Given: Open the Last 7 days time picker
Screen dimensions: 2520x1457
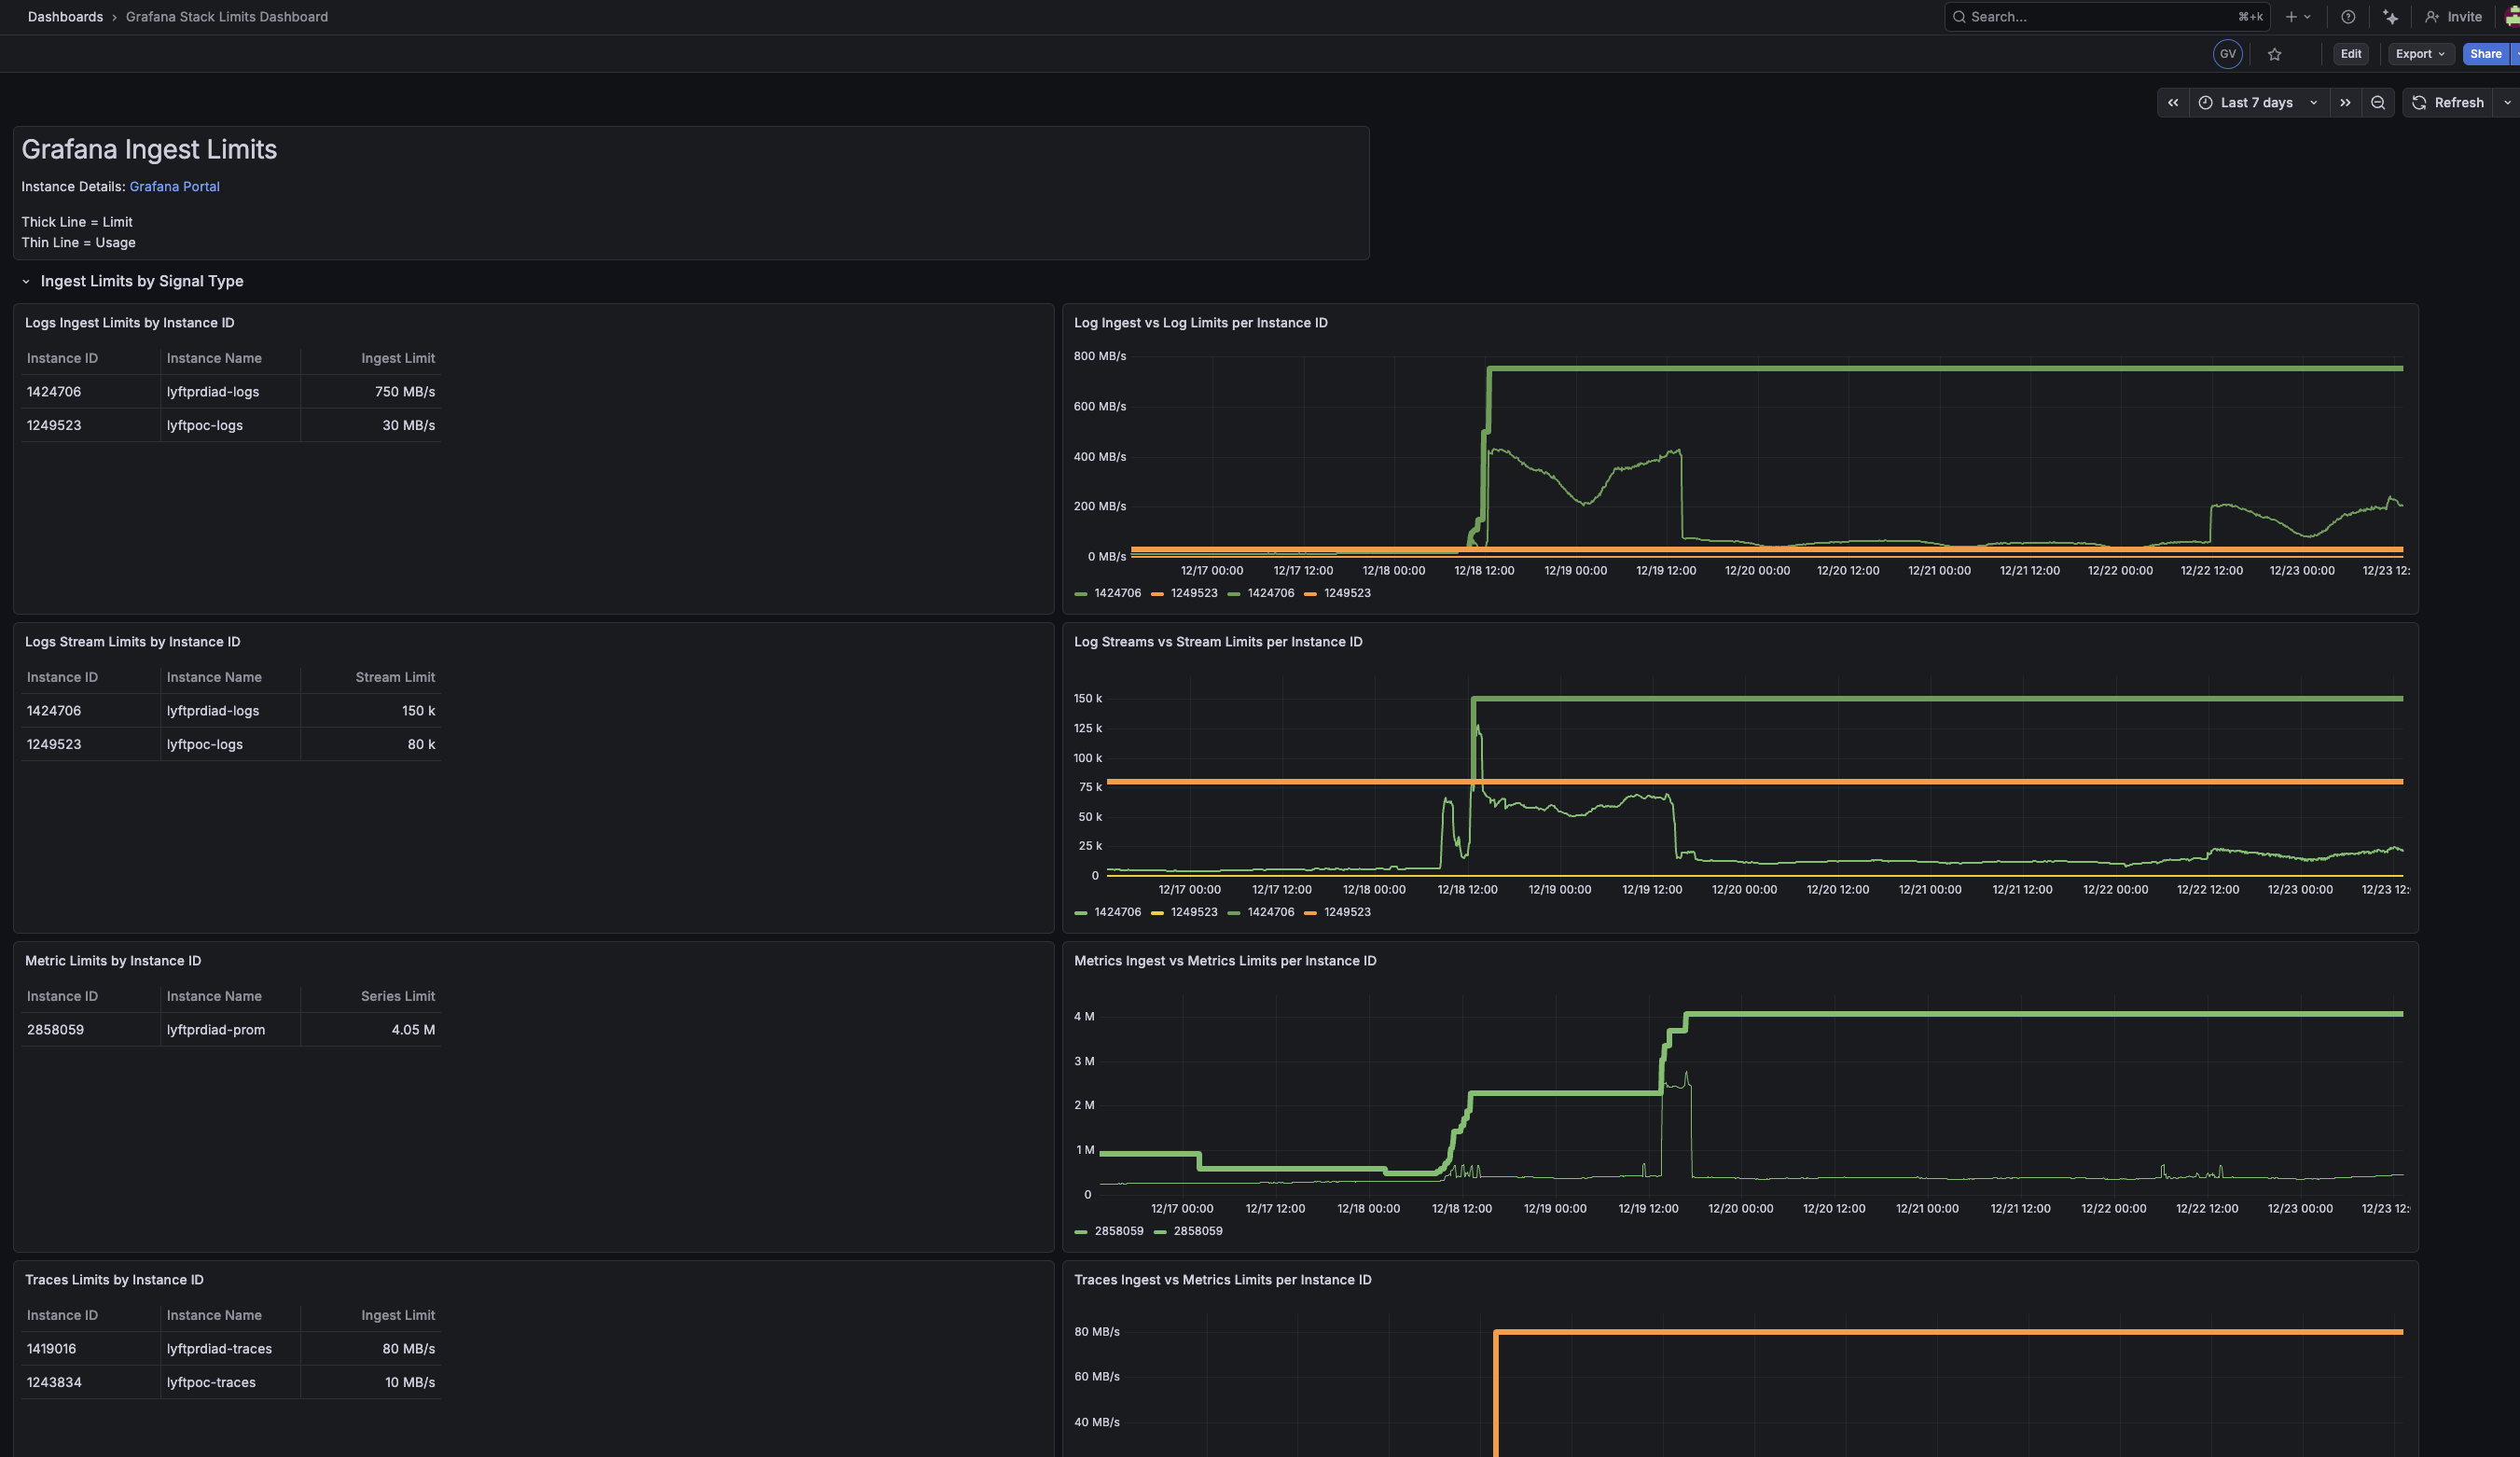Looking at the screenshot, I should (2257, 103).
